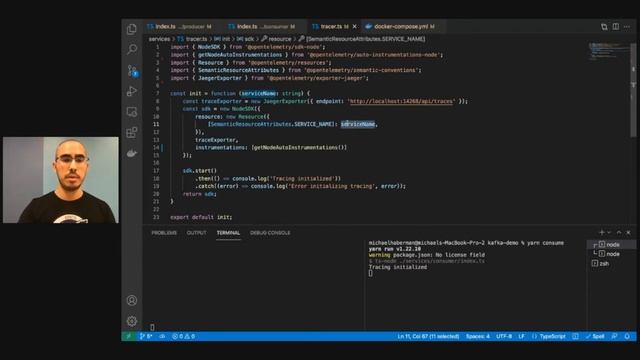640x360 pixels.
Task: Click the cloud sync icon in status bar
Action: coord(162,336)
